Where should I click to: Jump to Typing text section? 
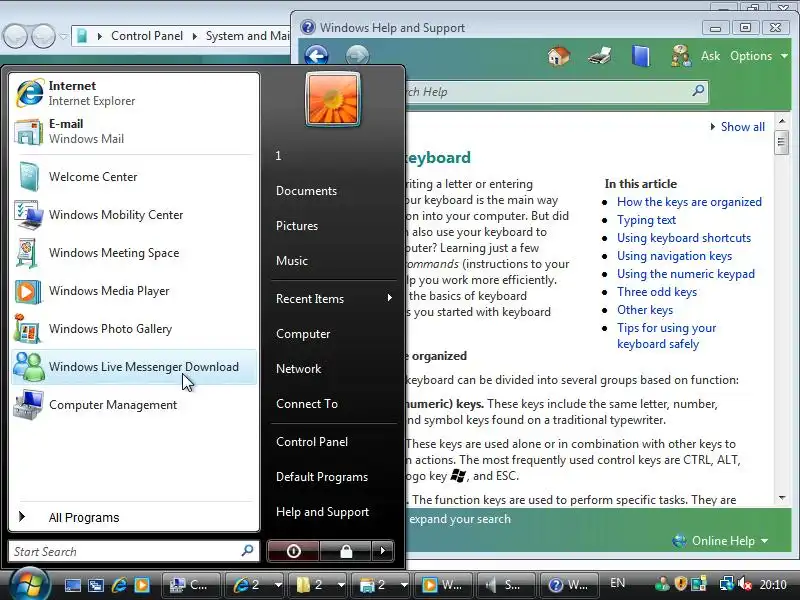coord(646,220)
